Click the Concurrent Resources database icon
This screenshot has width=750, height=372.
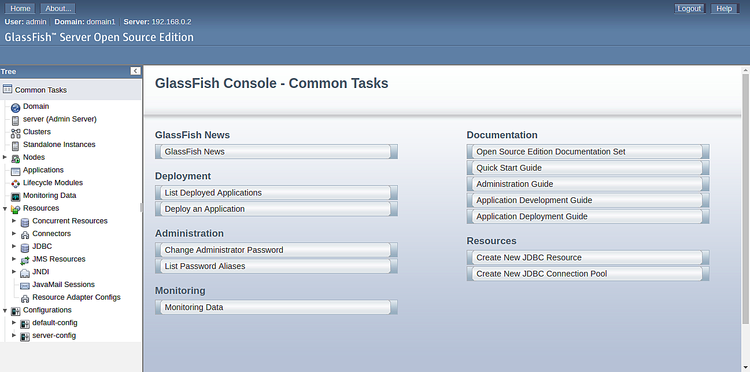25,222
